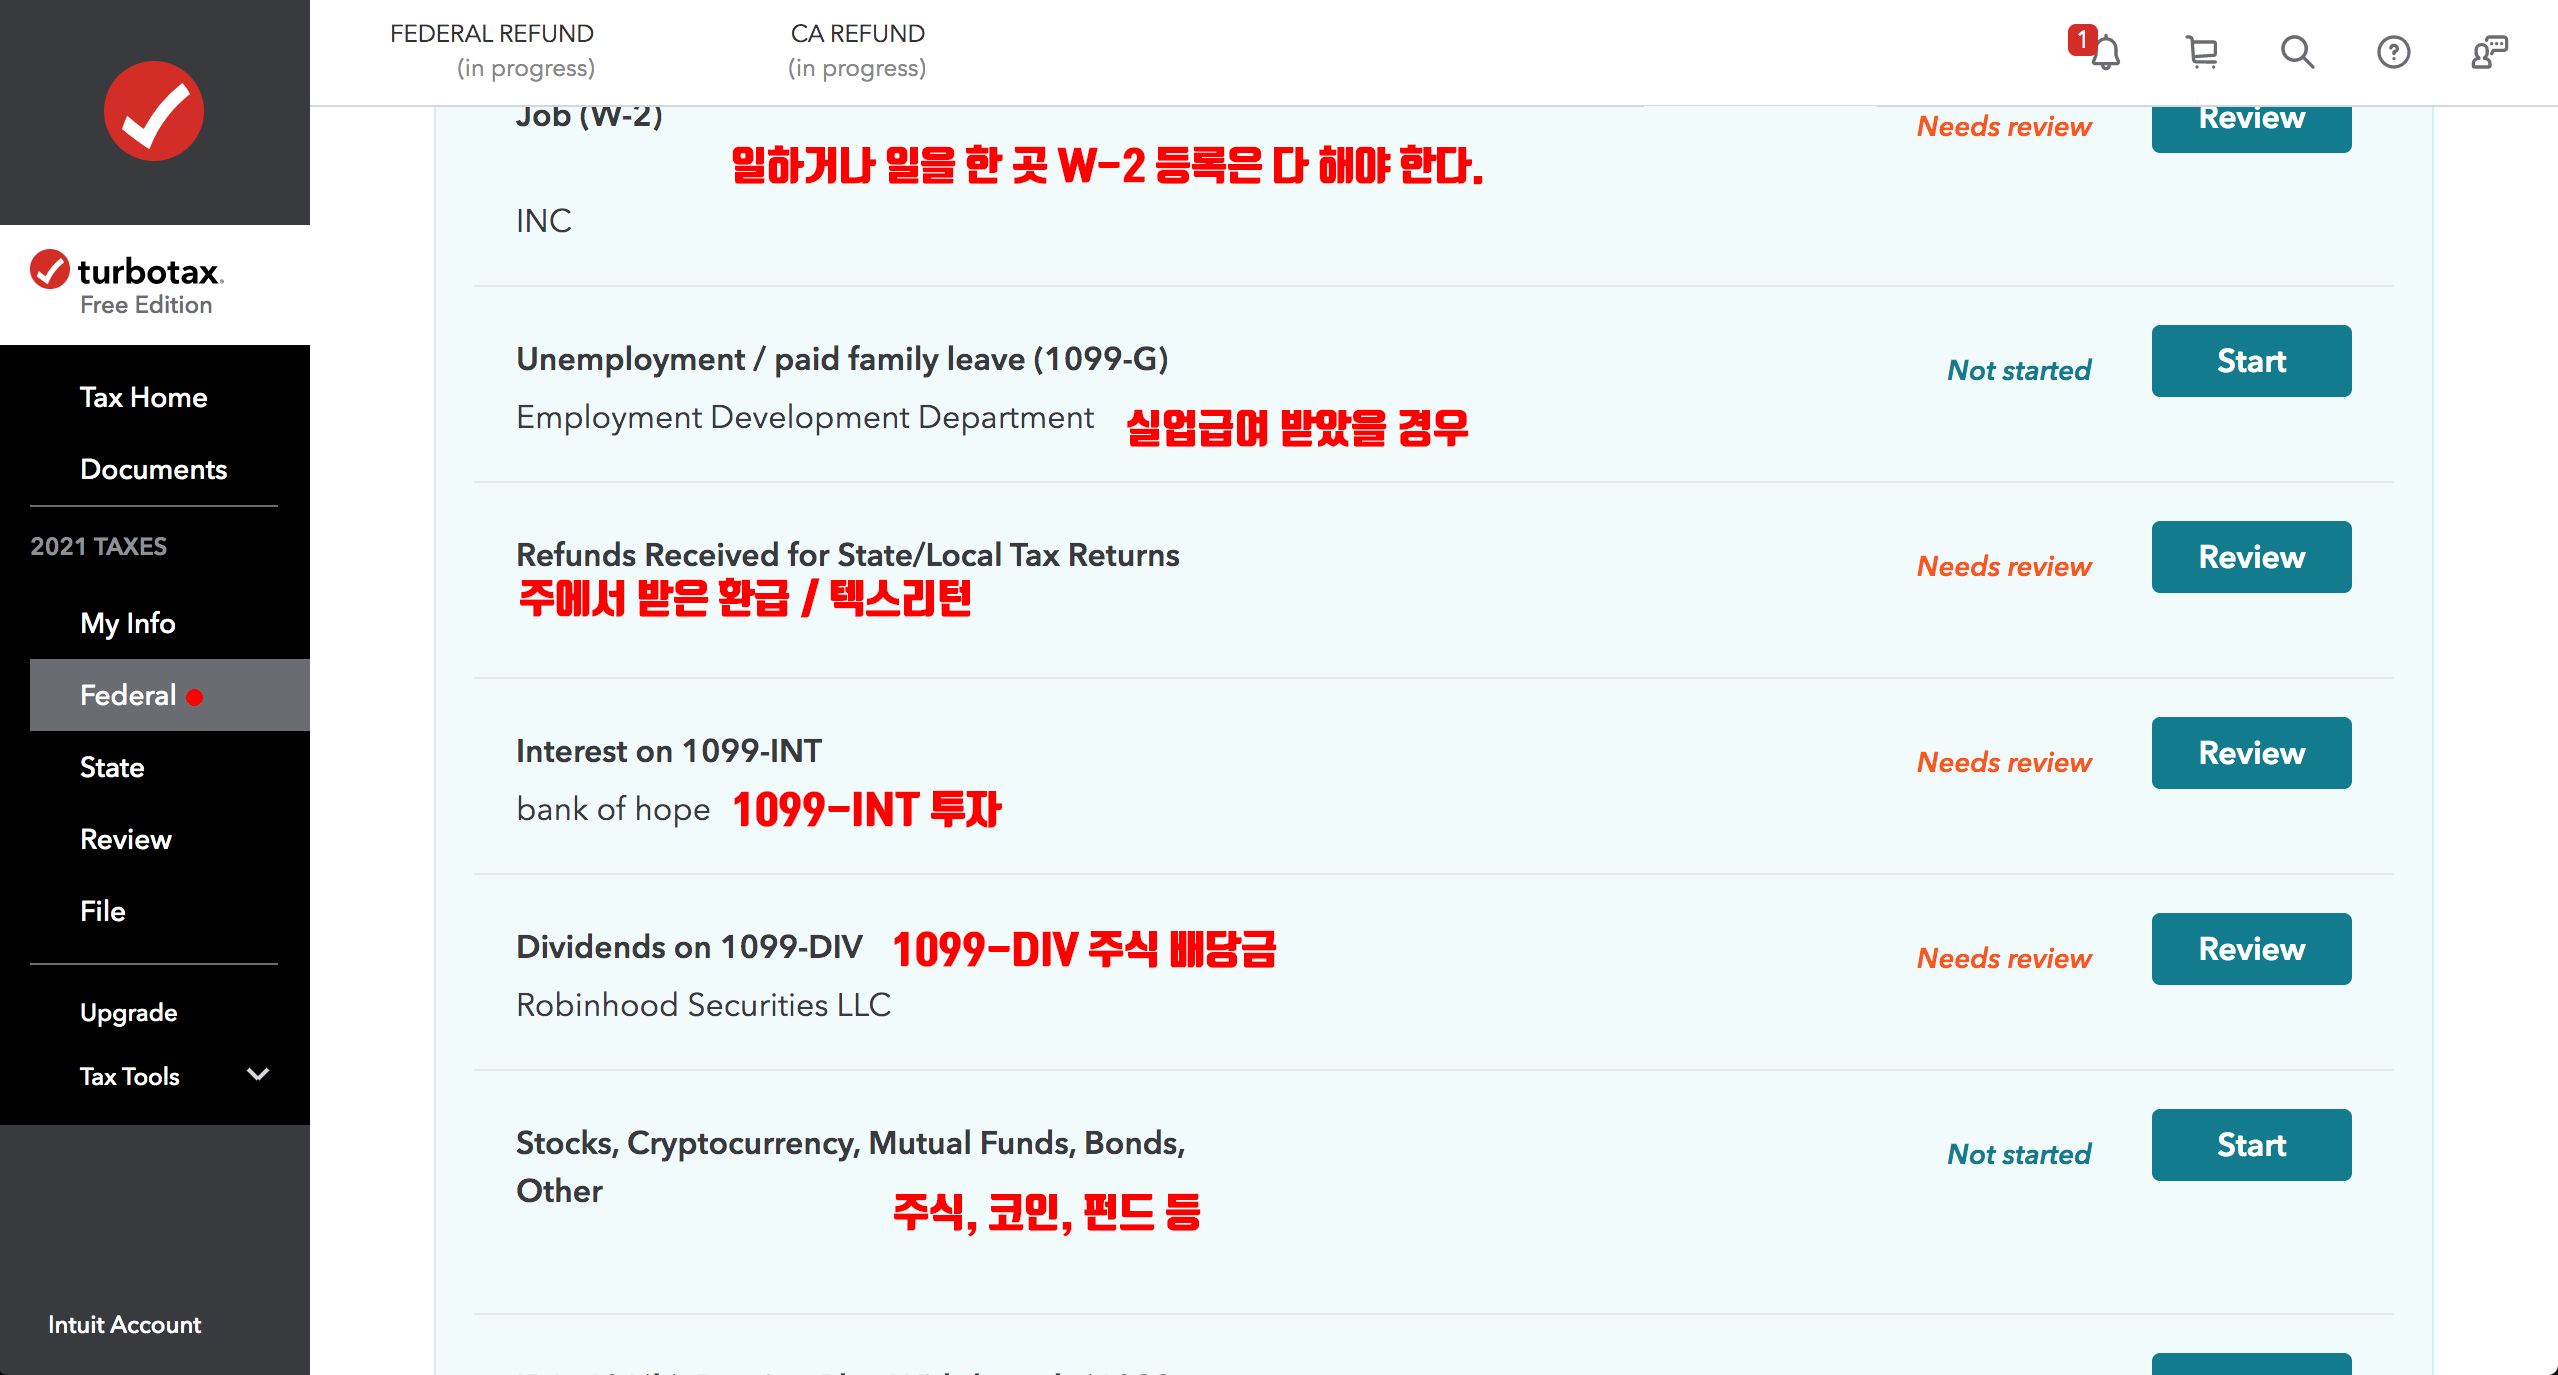Open the File sidebar section
Viewport: 2558px width, 1375px height.
102,911
